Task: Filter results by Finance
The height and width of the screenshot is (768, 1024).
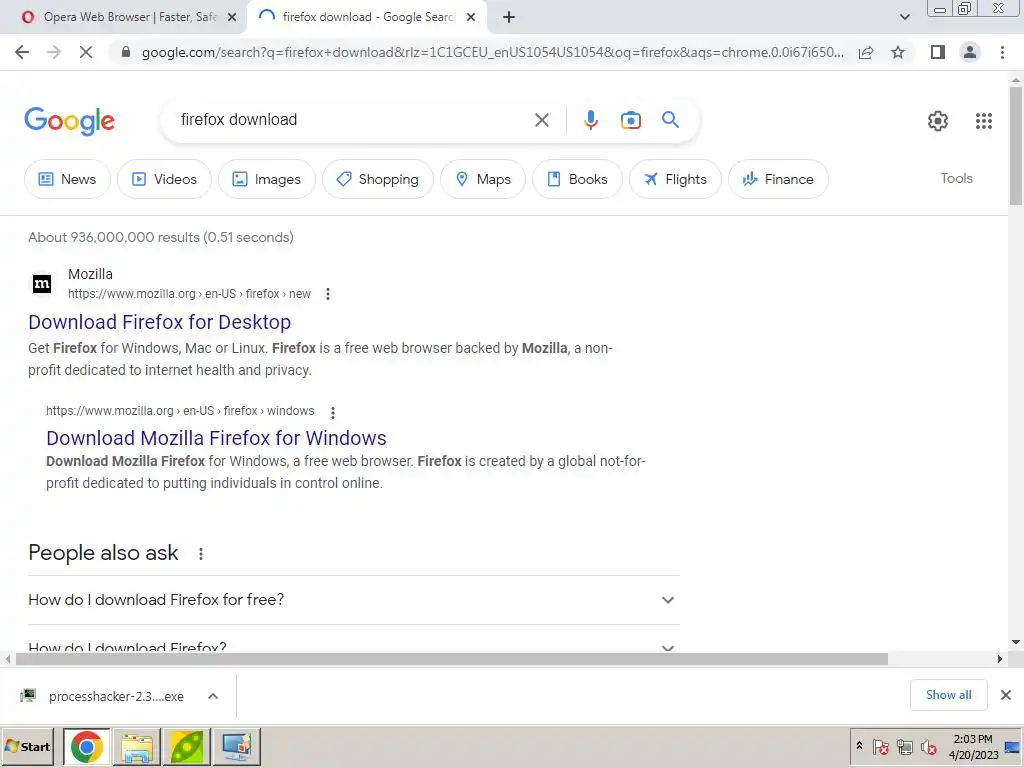Action: point(778,179)
